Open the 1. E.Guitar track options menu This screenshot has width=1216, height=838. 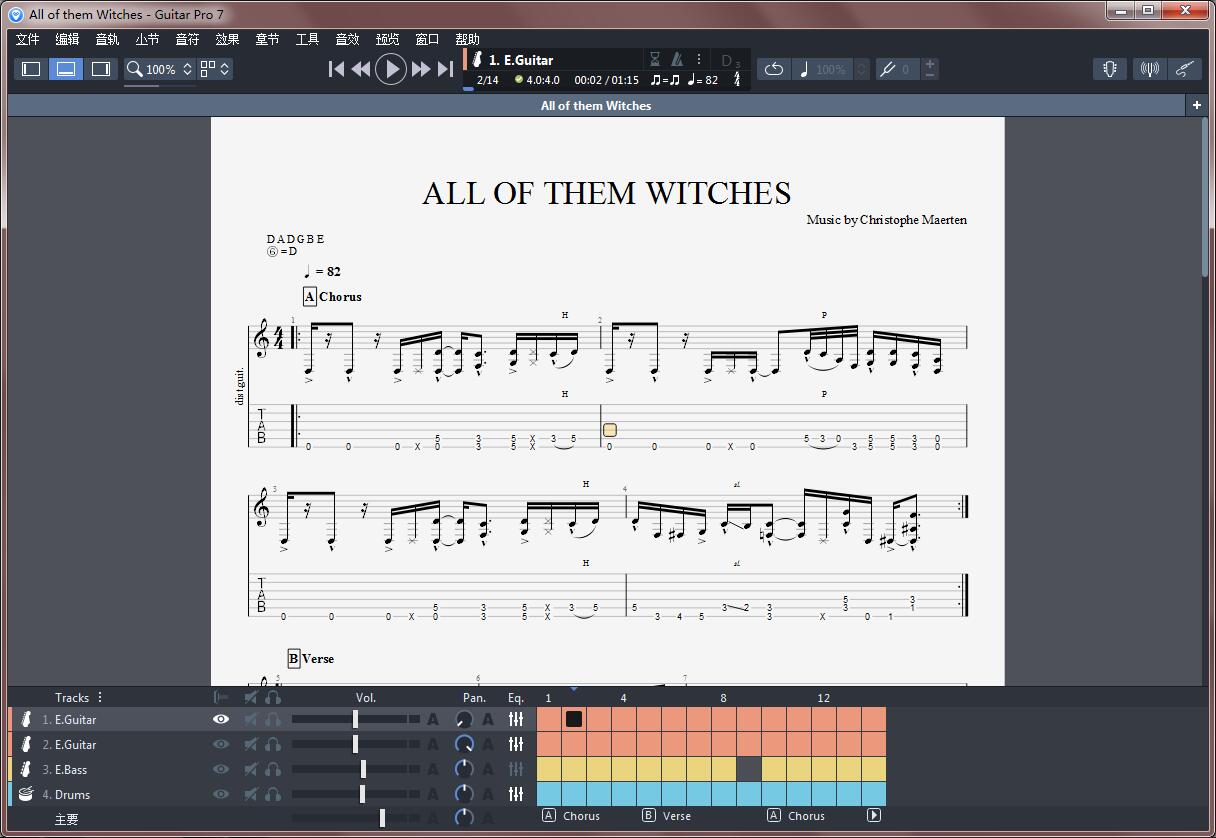700,60
